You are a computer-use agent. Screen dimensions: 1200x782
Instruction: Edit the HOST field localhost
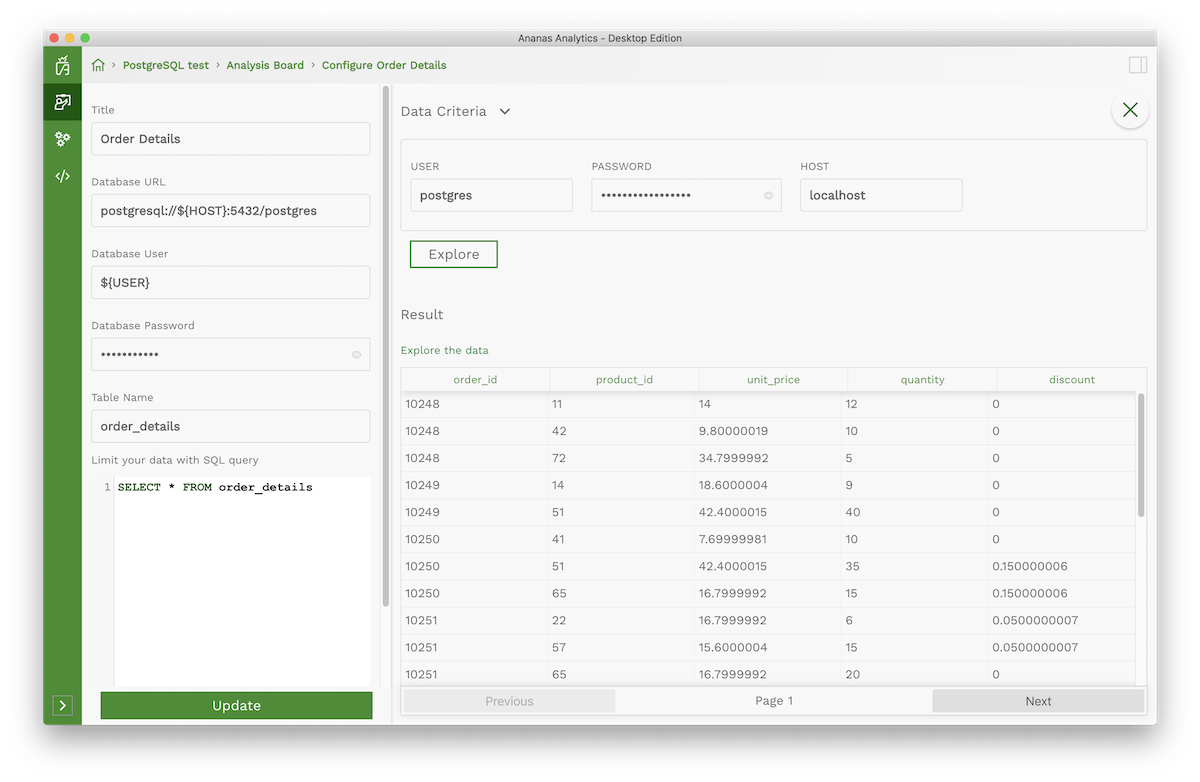[x=881, y=195]
